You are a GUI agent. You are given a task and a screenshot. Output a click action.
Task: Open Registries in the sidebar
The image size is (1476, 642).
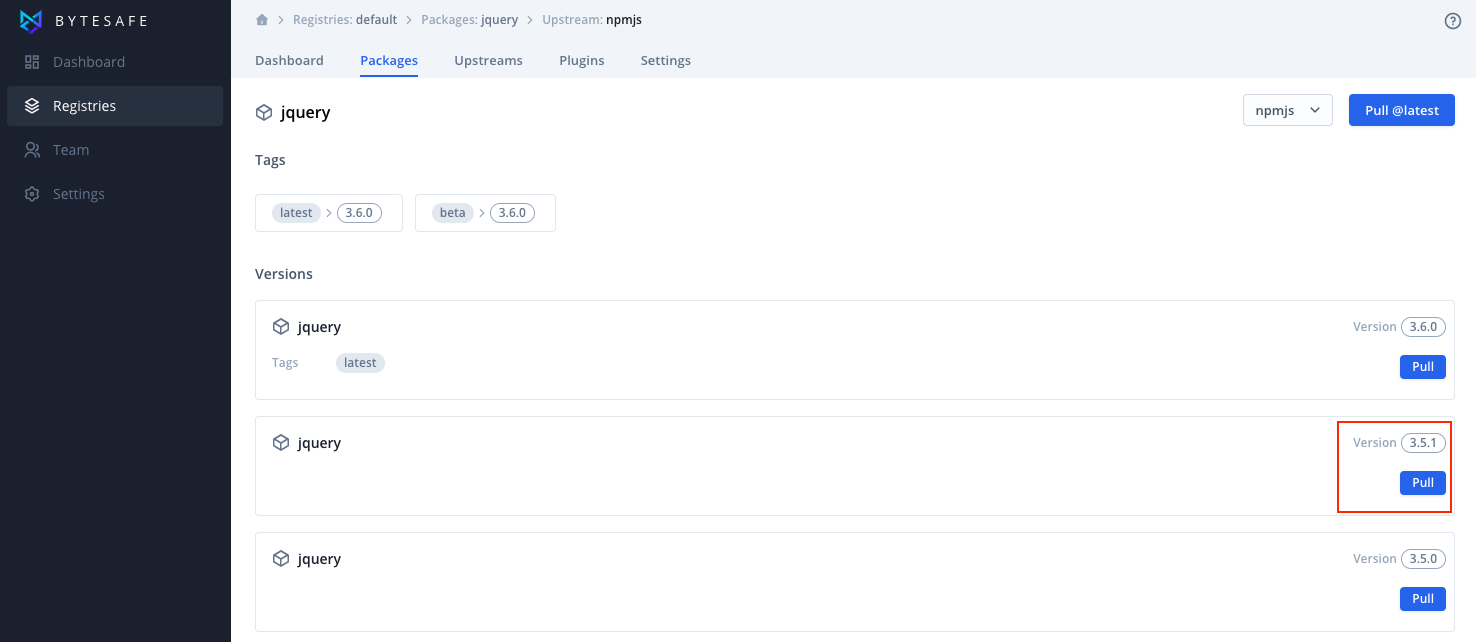(115, 106)
